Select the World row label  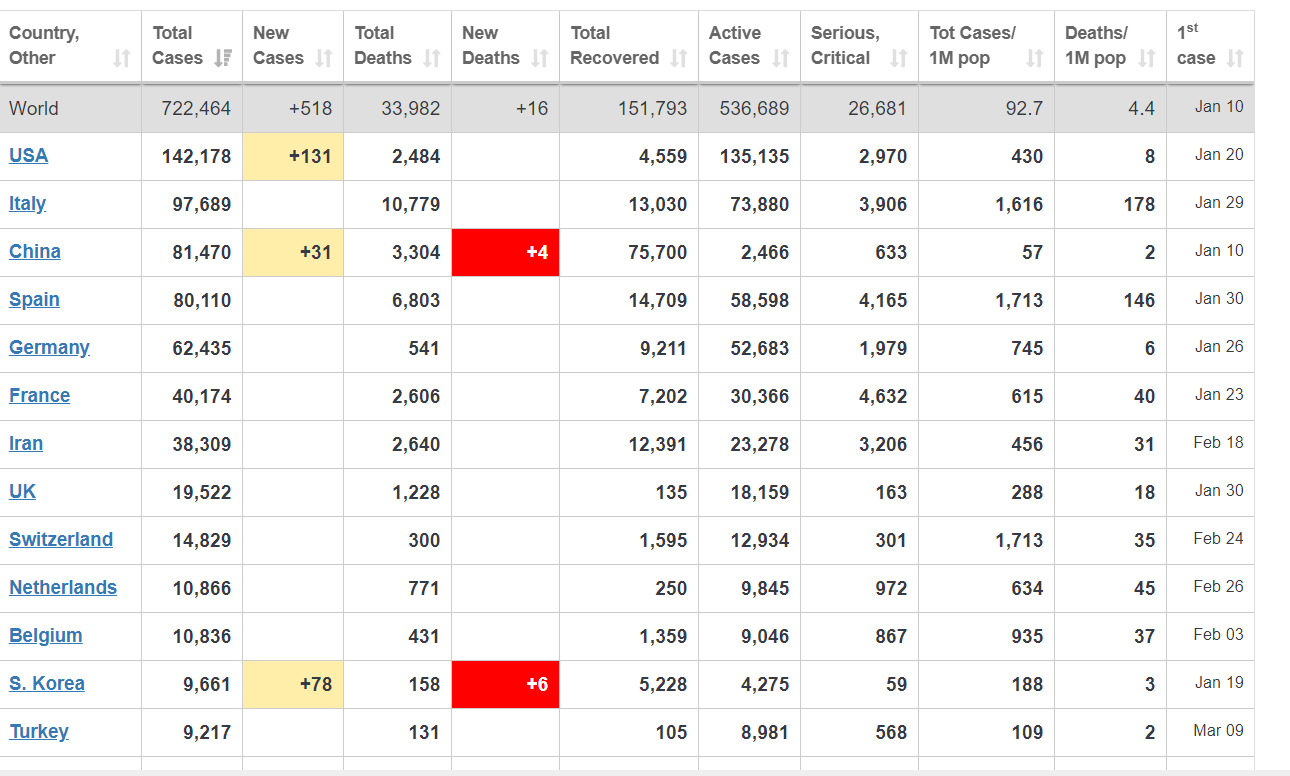pos(34,108)
